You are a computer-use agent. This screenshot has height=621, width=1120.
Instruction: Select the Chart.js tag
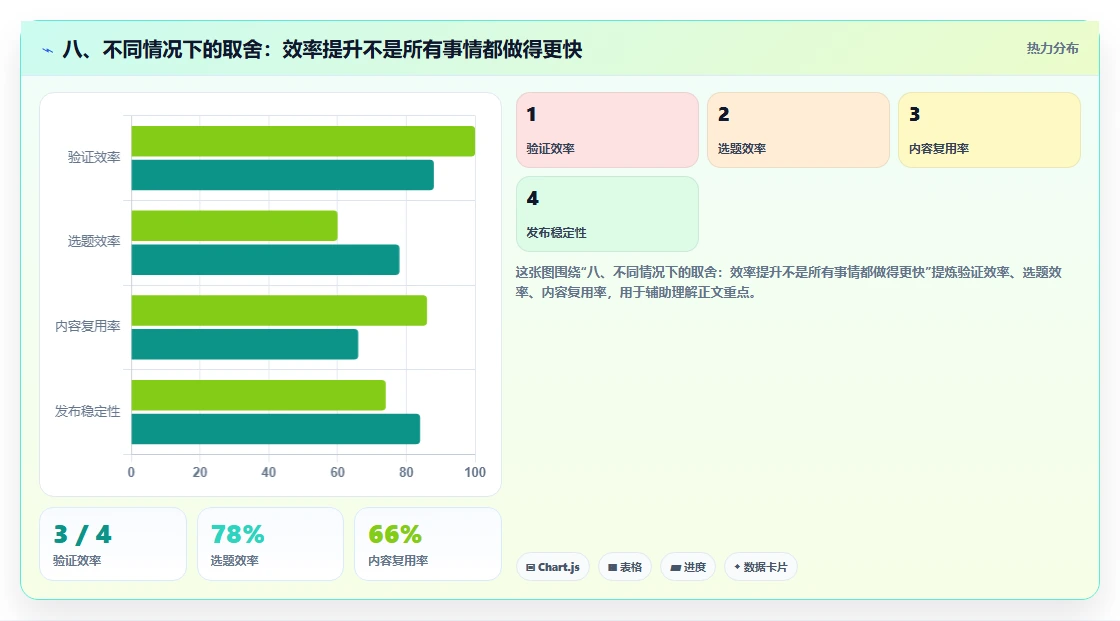click(x=553, y=567)
